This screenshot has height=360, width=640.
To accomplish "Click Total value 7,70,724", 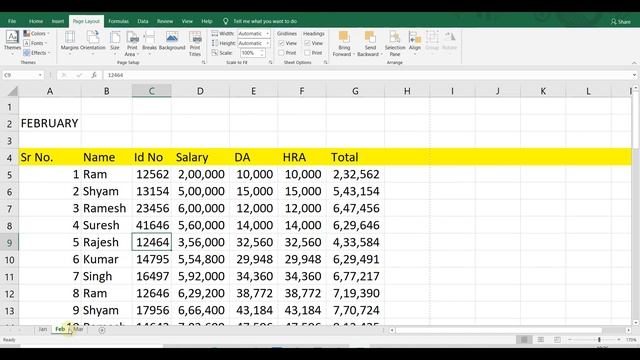I will (356, 310).
